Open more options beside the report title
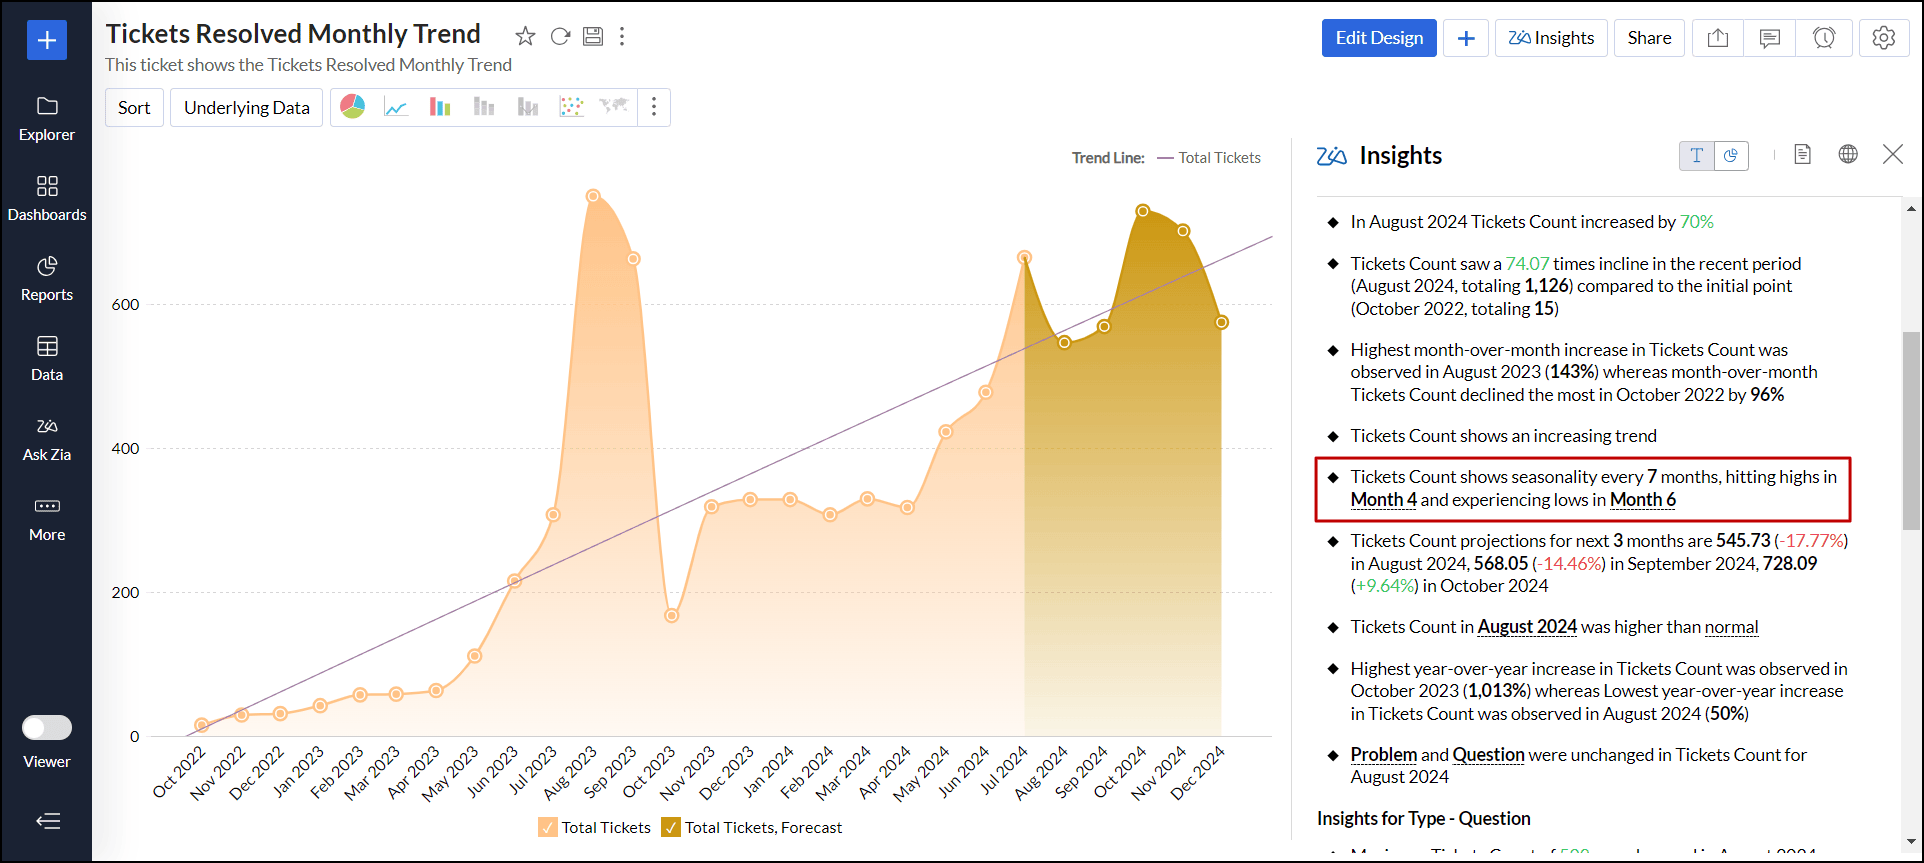The image size is (1924, 863). tap(622, 37)
